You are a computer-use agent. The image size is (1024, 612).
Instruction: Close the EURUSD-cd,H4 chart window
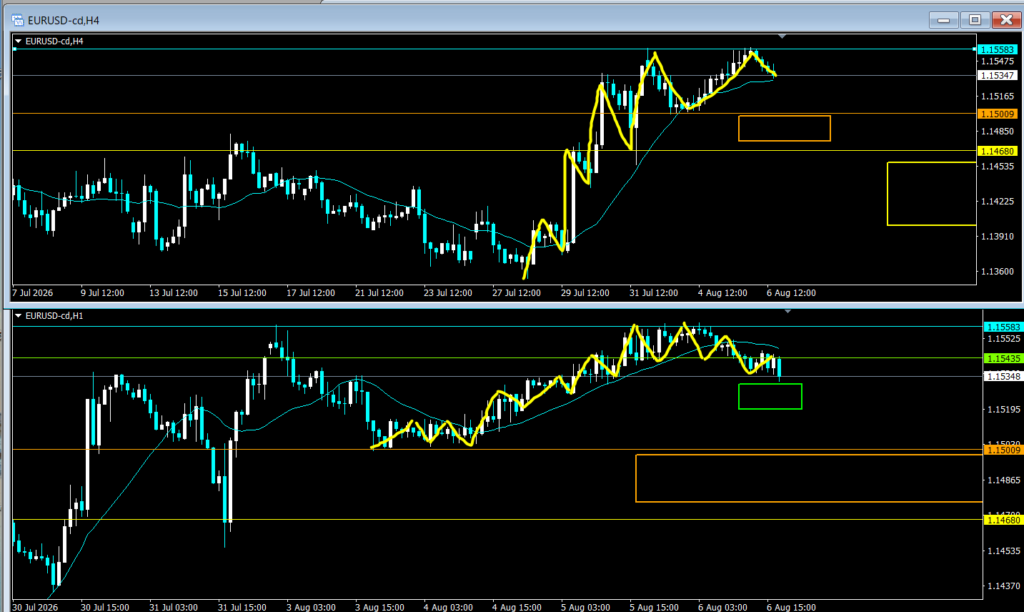[1006, 20]
